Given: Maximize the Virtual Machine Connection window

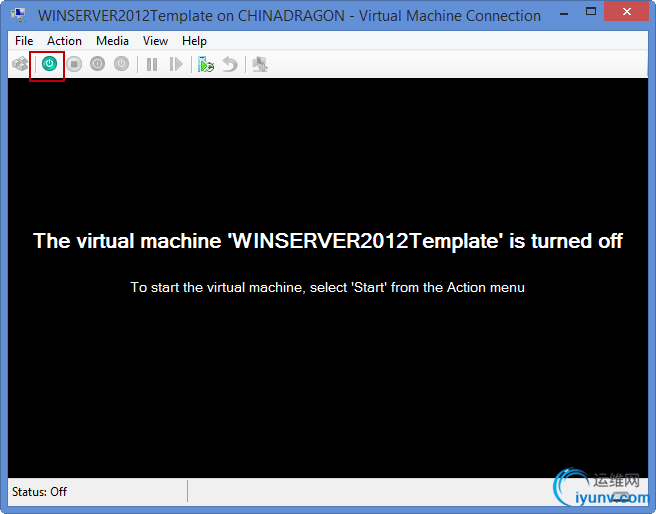Looking at the screenshot, I should coord(591,12).
